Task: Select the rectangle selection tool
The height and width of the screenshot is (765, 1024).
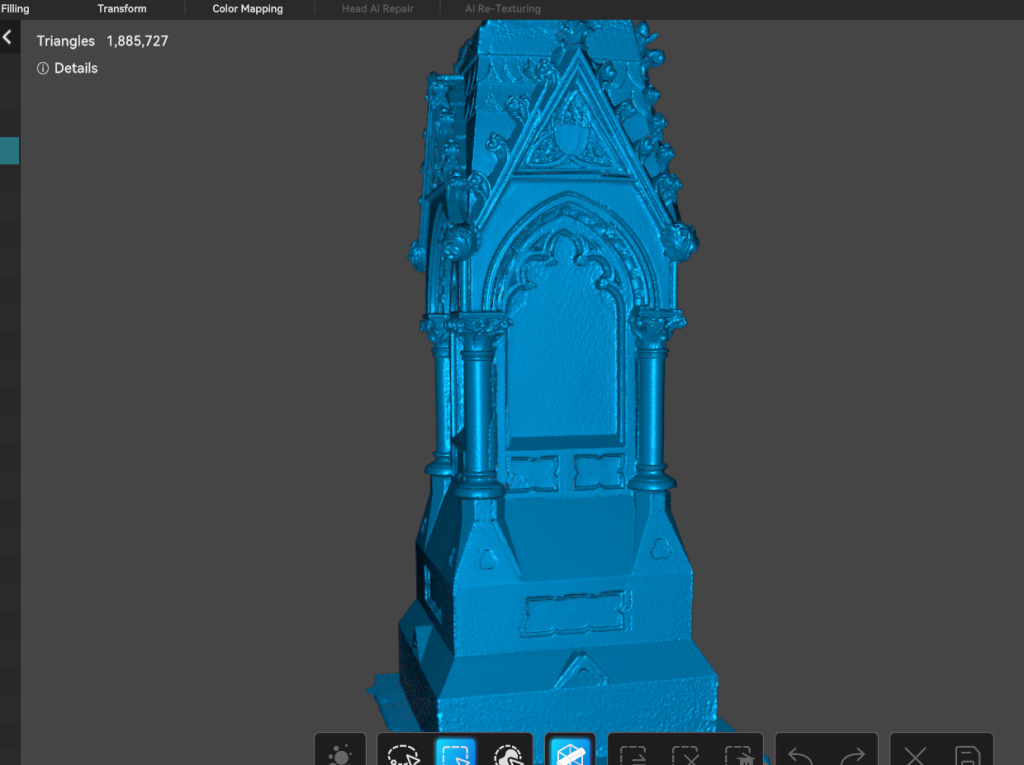Action: point(455,754)
